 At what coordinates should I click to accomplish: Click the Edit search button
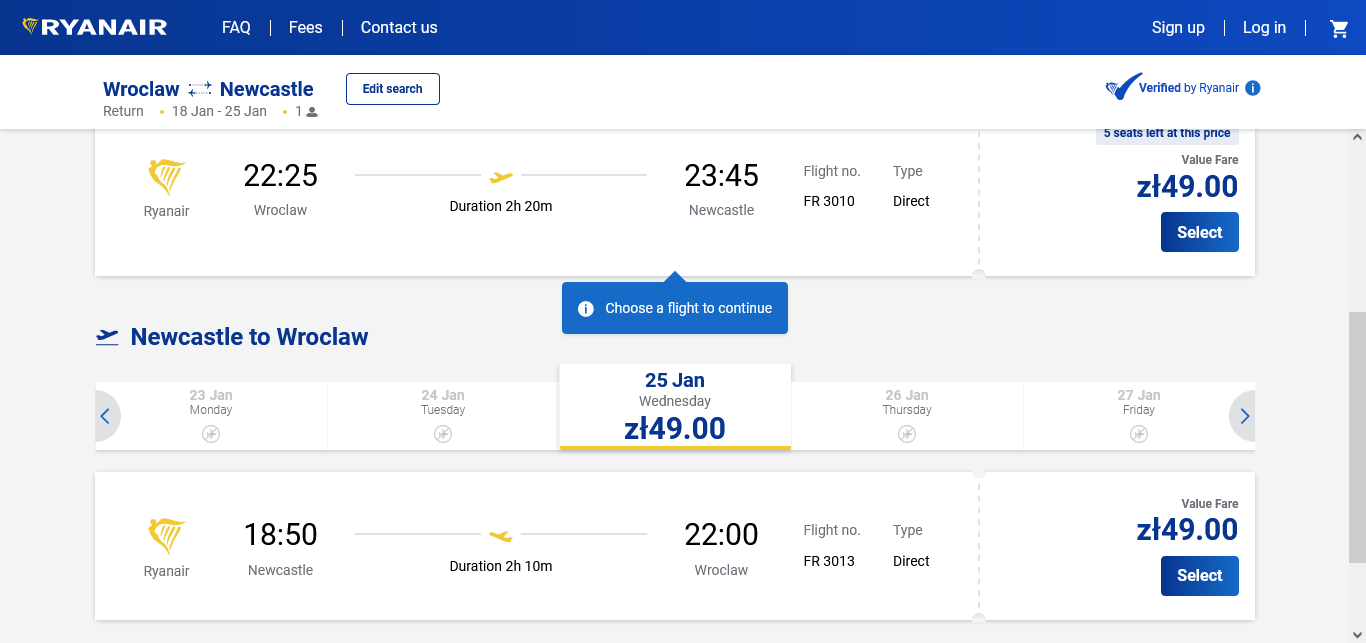click(393, 89)
